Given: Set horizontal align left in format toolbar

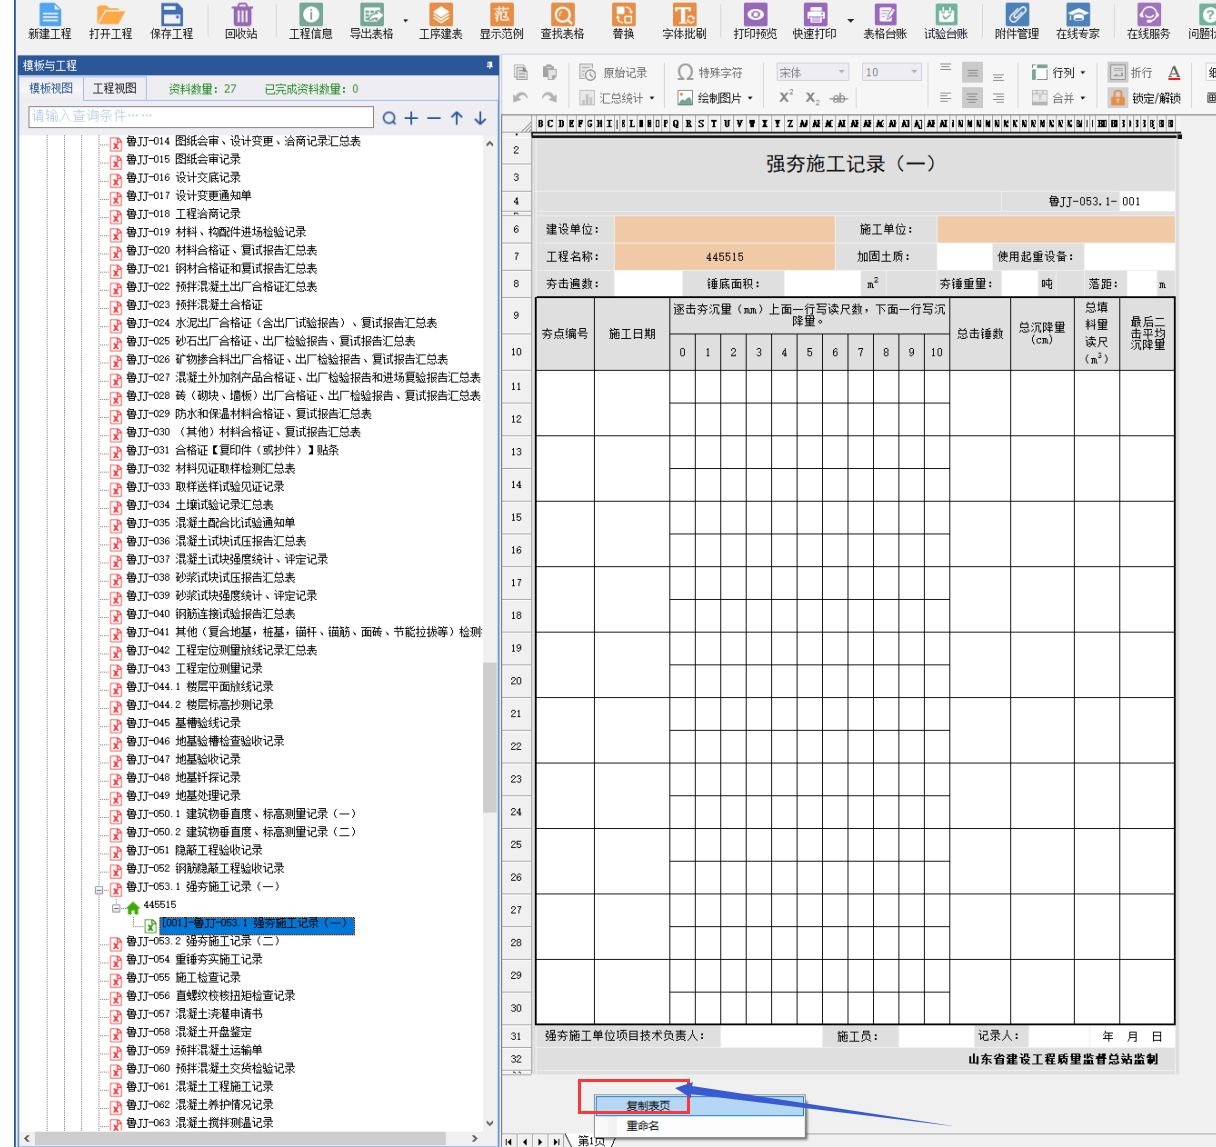Looking at the screenshot, I should tap(946, 98).
